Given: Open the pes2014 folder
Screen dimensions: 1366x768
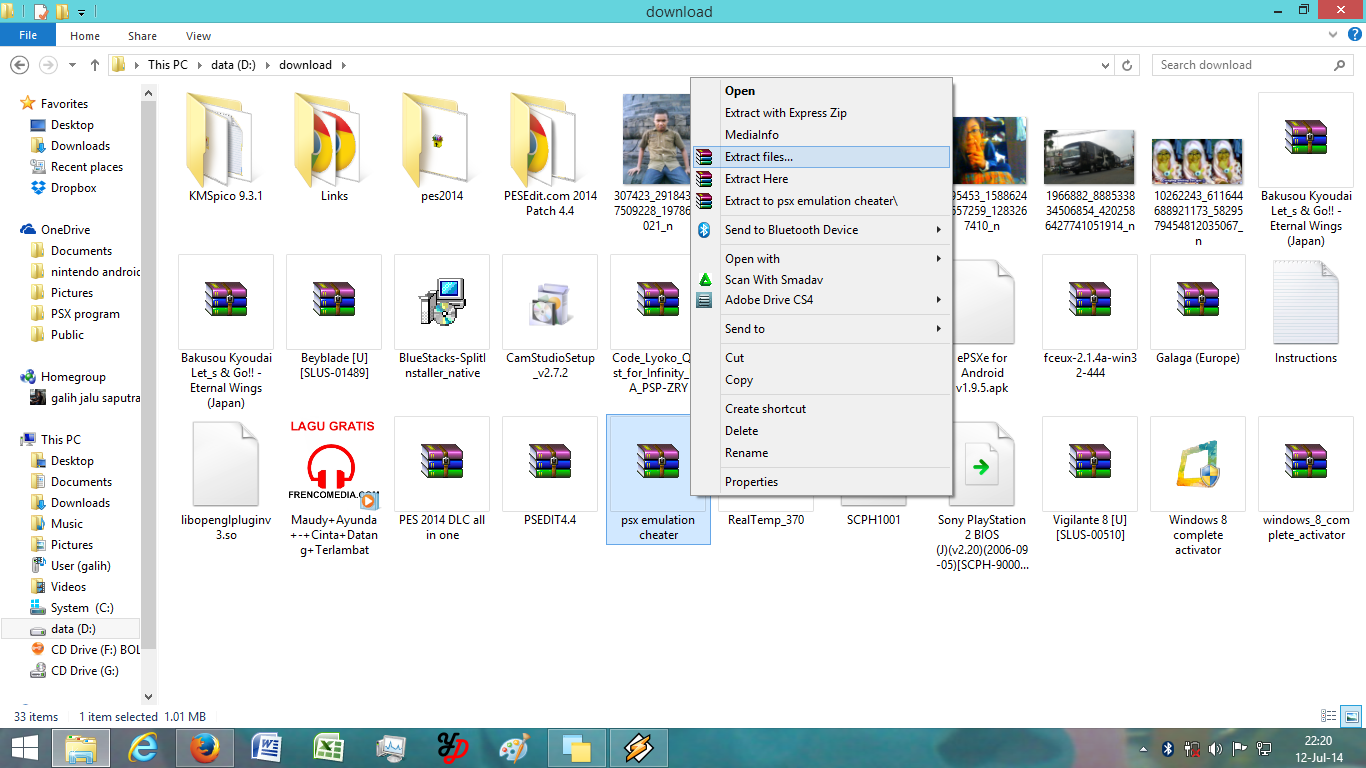Looking at the screenshot, I should tap(442, 147).
